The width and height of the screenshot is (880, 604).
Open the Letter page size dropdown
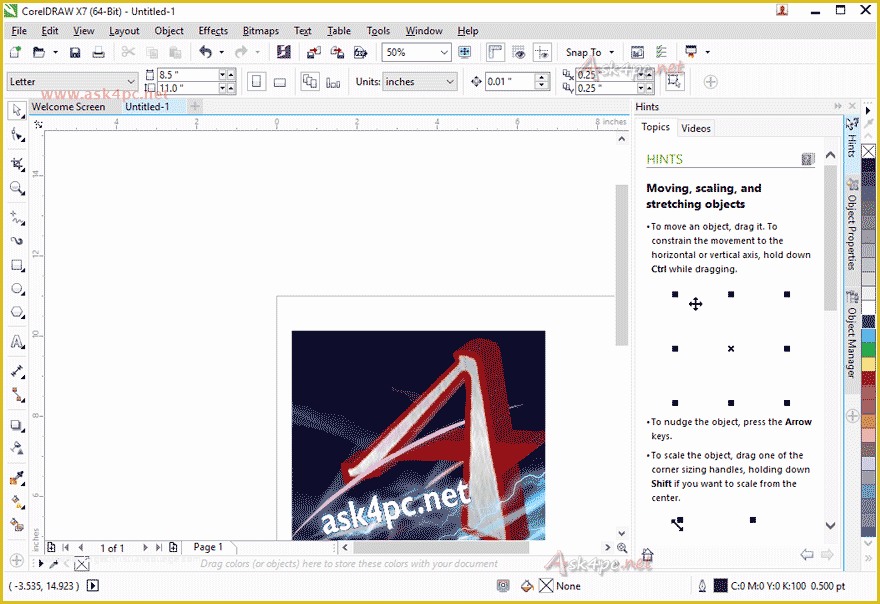[x=131, y=82]
